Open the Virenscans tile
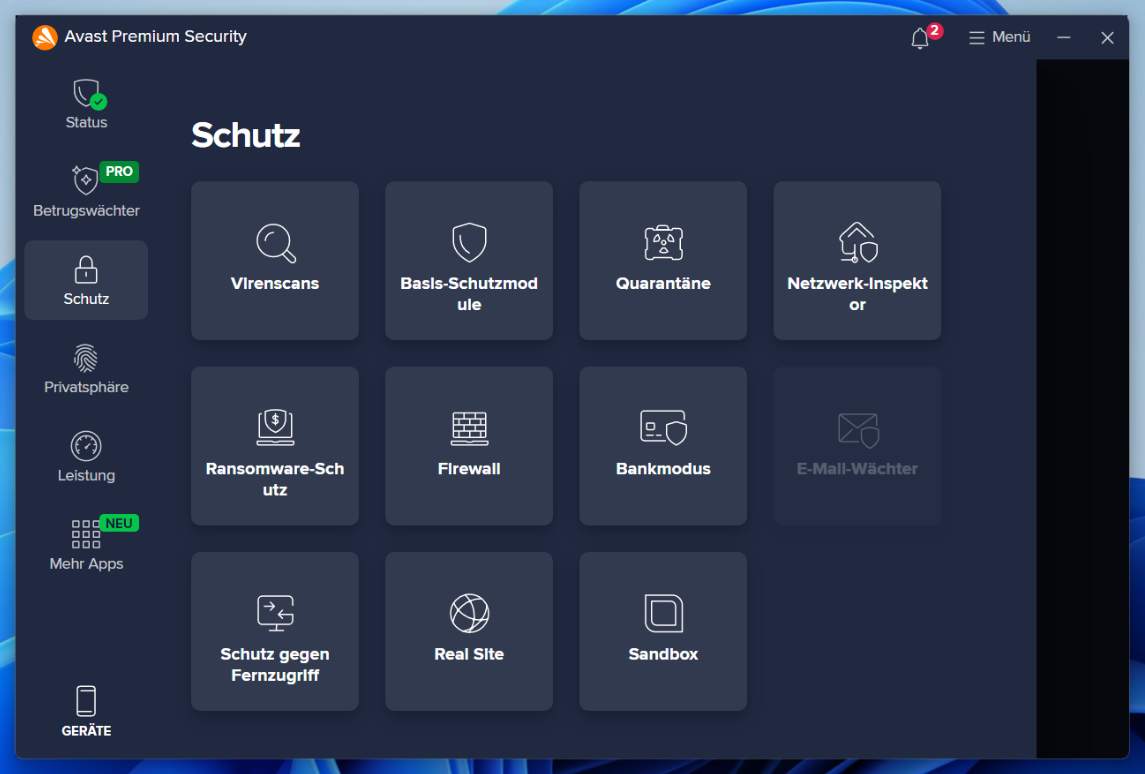Image resolution: width=1145 pixels, height=774 pixels. (x=275, y=261)
